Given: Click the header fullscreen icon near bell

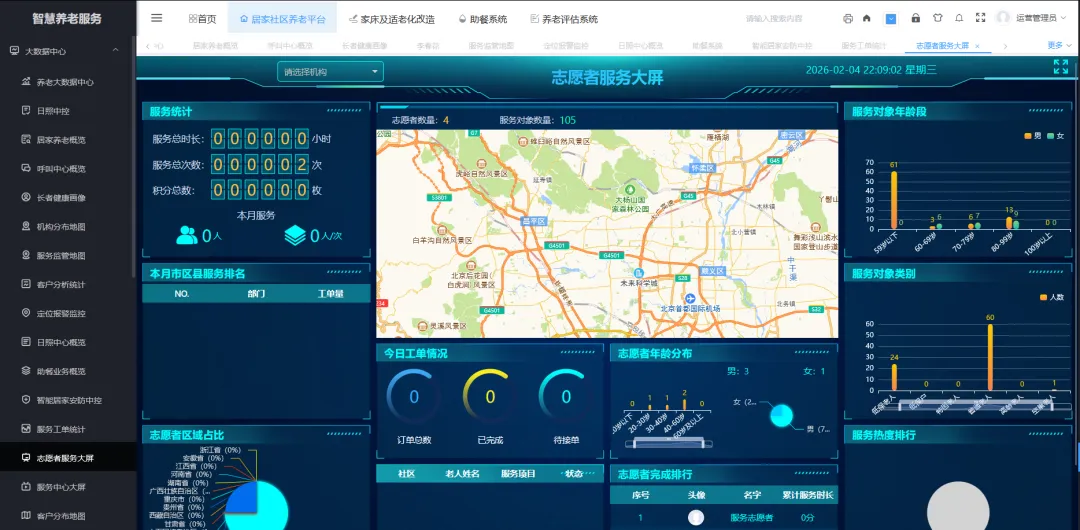Looking at the screenshot, I should point(981,18).
